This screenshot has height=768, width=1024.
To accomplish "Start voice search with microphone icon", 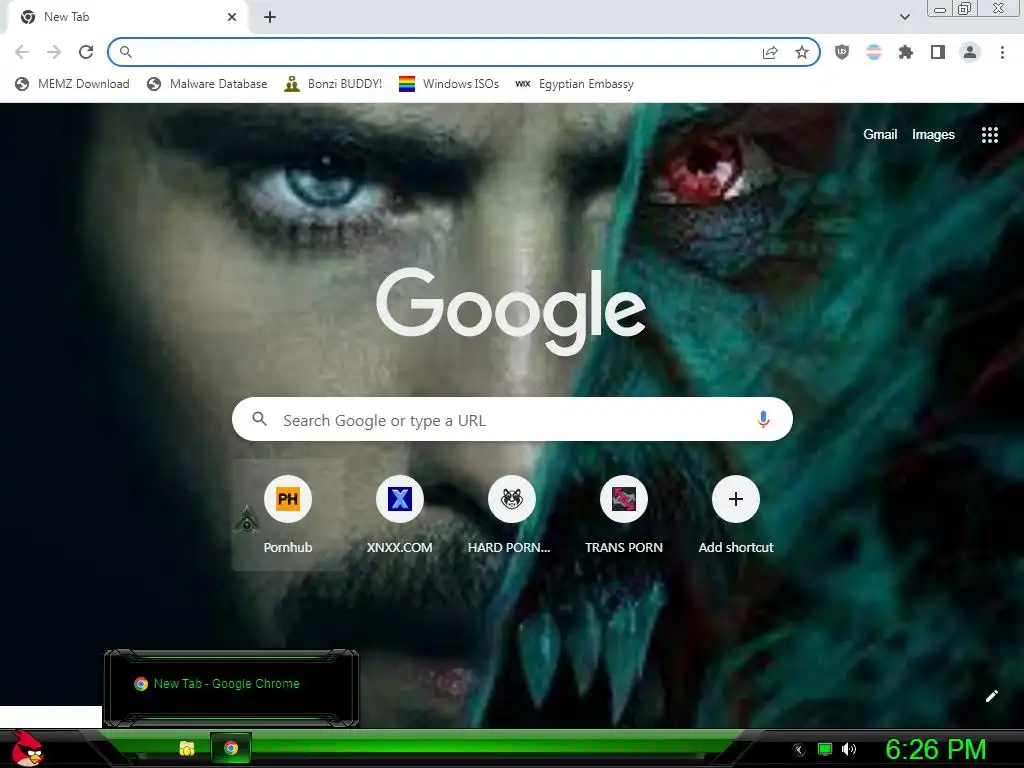I will [763, 419].
